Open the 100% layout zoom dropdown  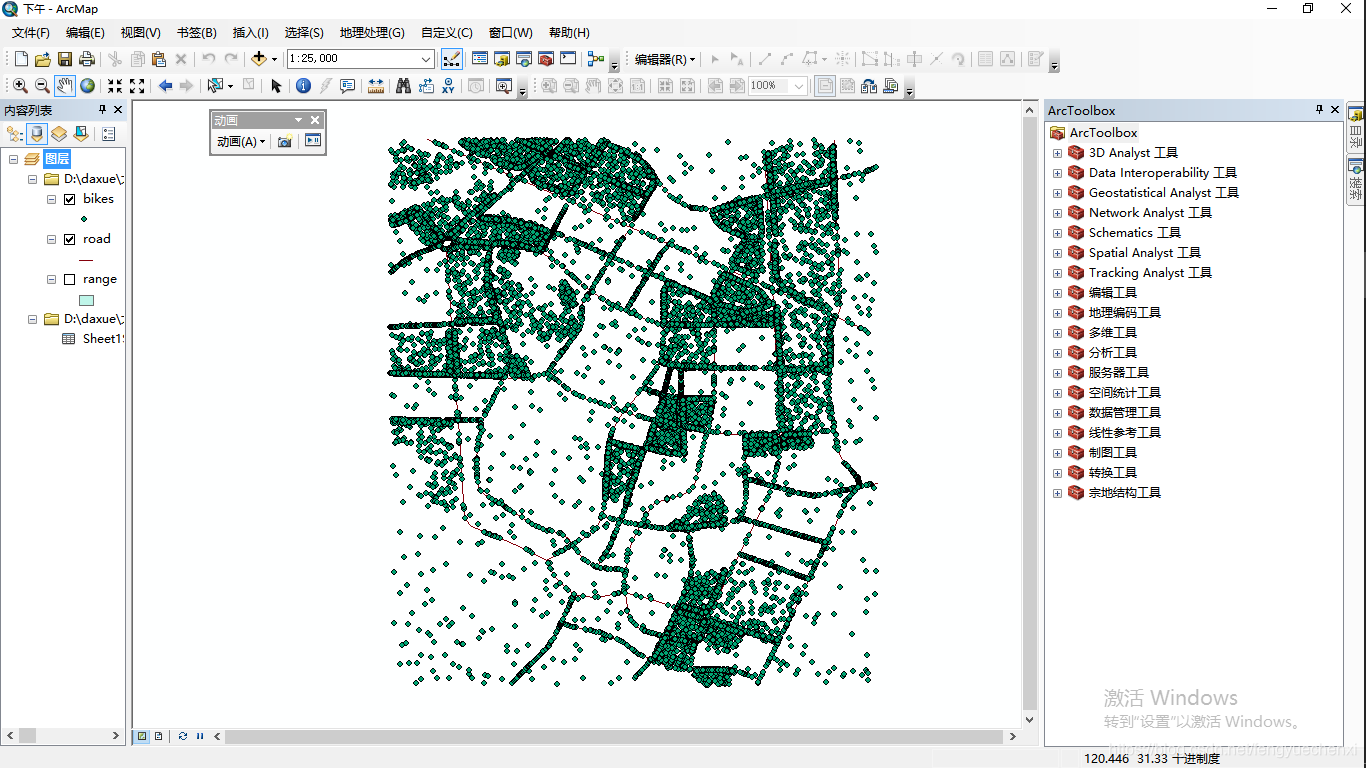(799, 86)
